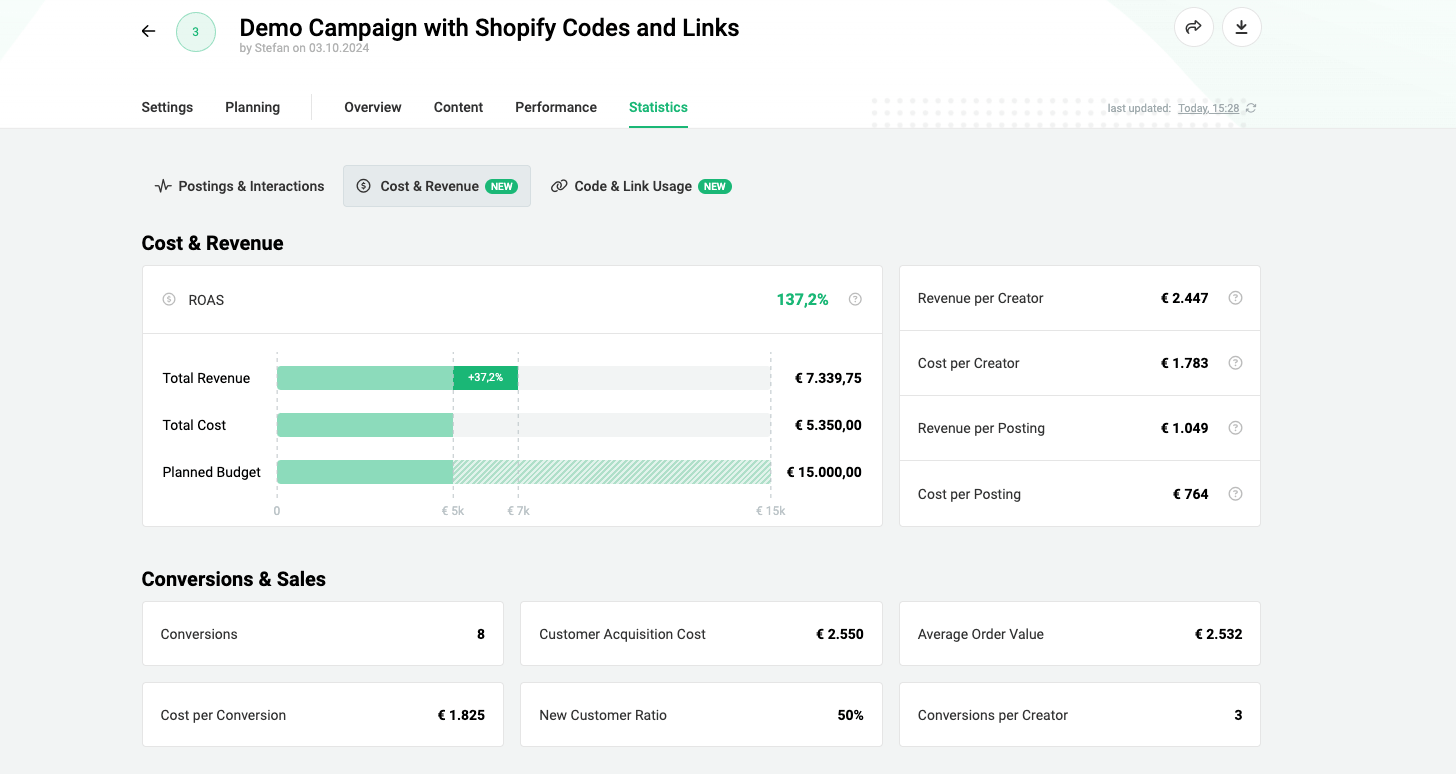Open the Performance tab
The height and width of the screenshot is (774, 1456).
(x=556, y=107)
